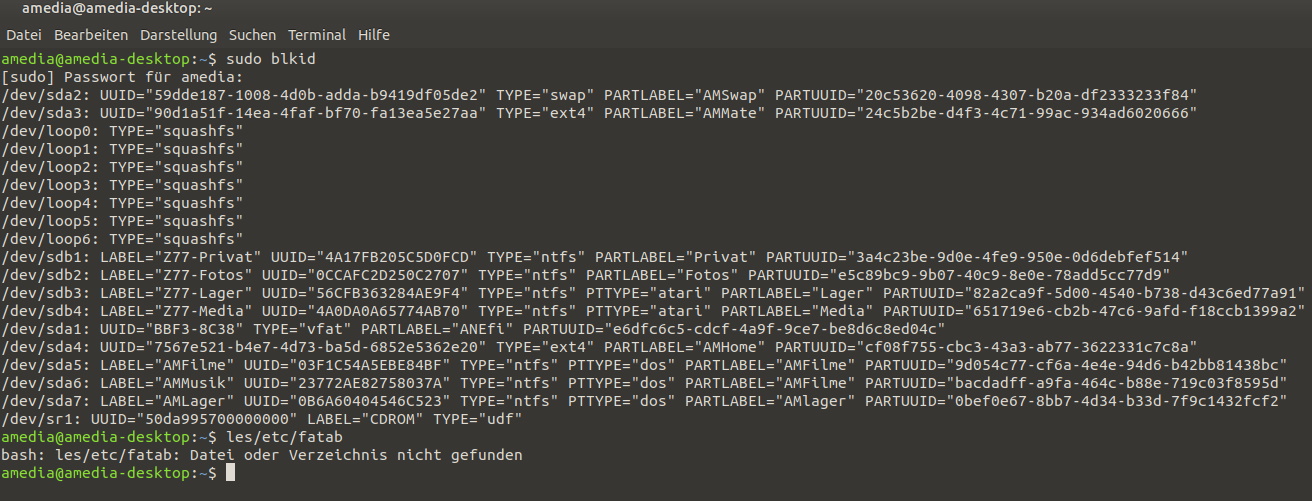Click the /dev/loop0 squashfs line
Screen dimensions: 1312x501
(122, 131)
